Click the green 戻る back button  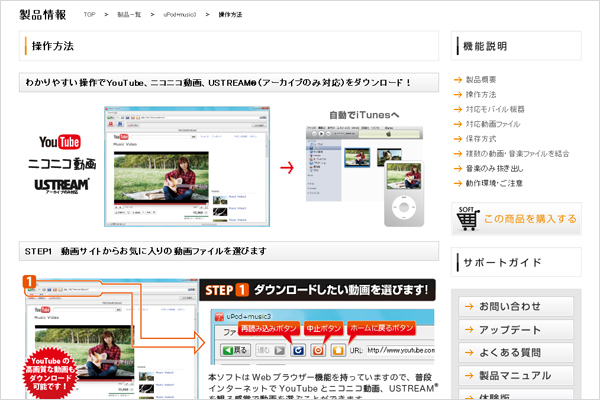[234, 350]
